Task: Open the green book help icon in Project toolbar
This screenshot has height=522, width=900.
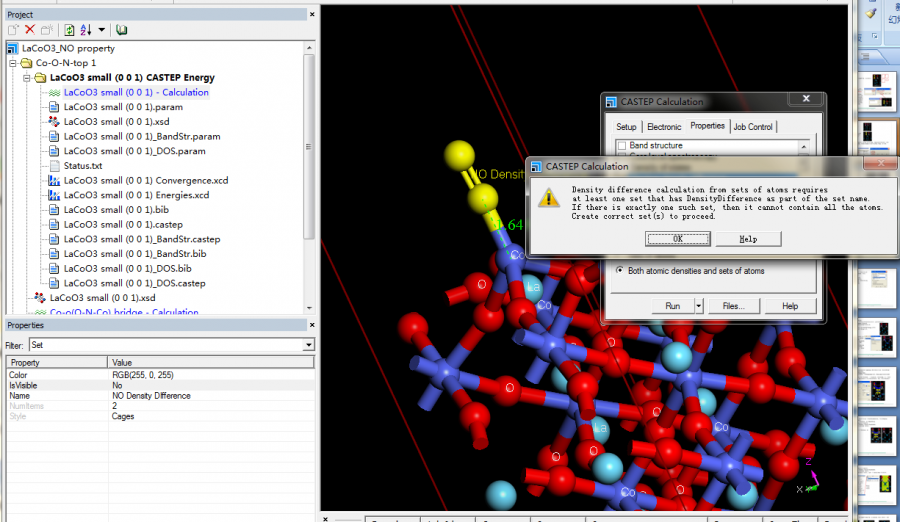Action: 121,30
